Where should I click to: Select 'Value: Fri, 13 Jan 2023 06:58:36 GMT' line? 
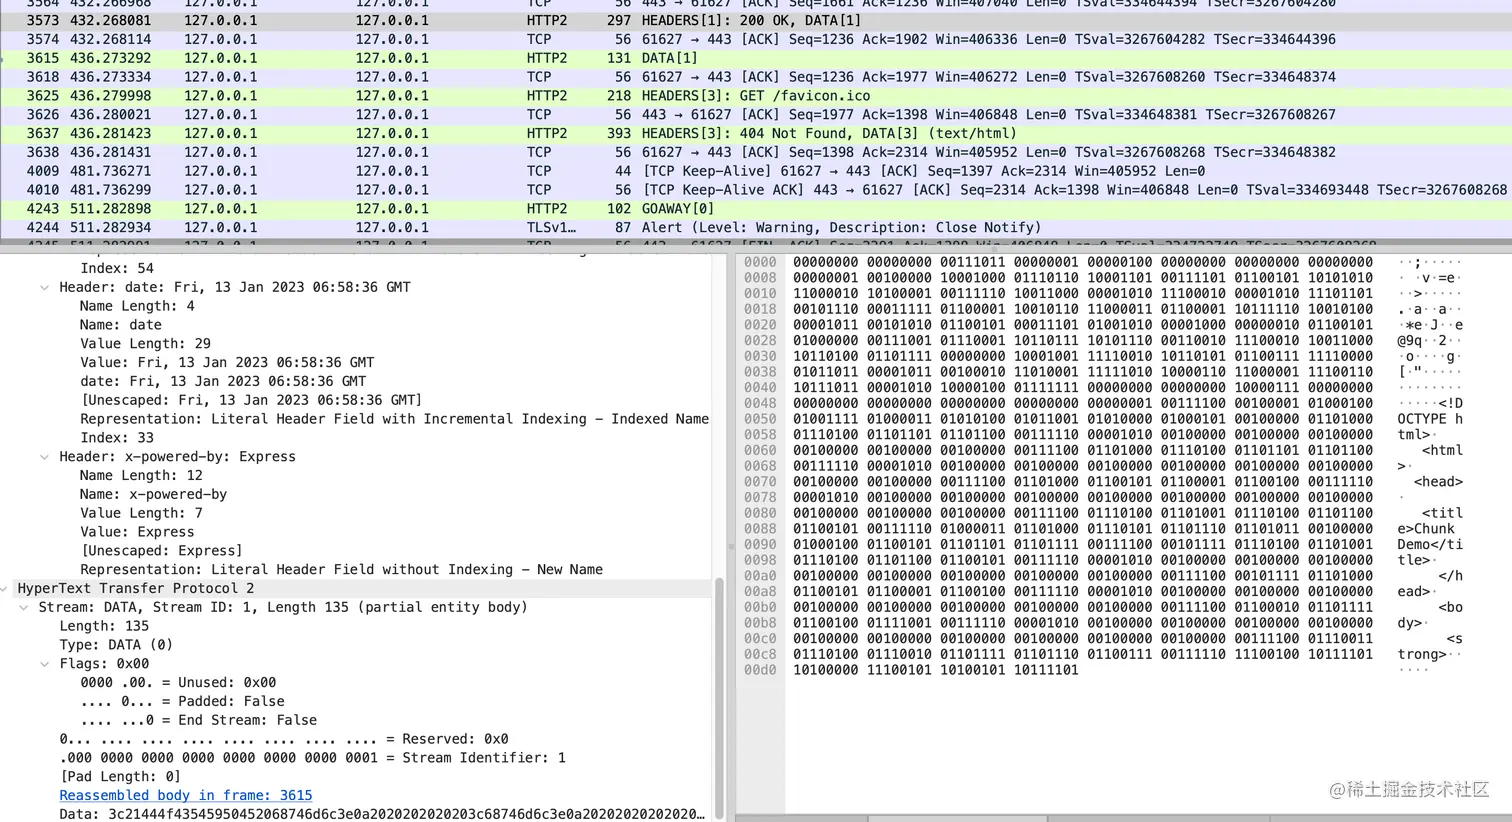[227, 362]
